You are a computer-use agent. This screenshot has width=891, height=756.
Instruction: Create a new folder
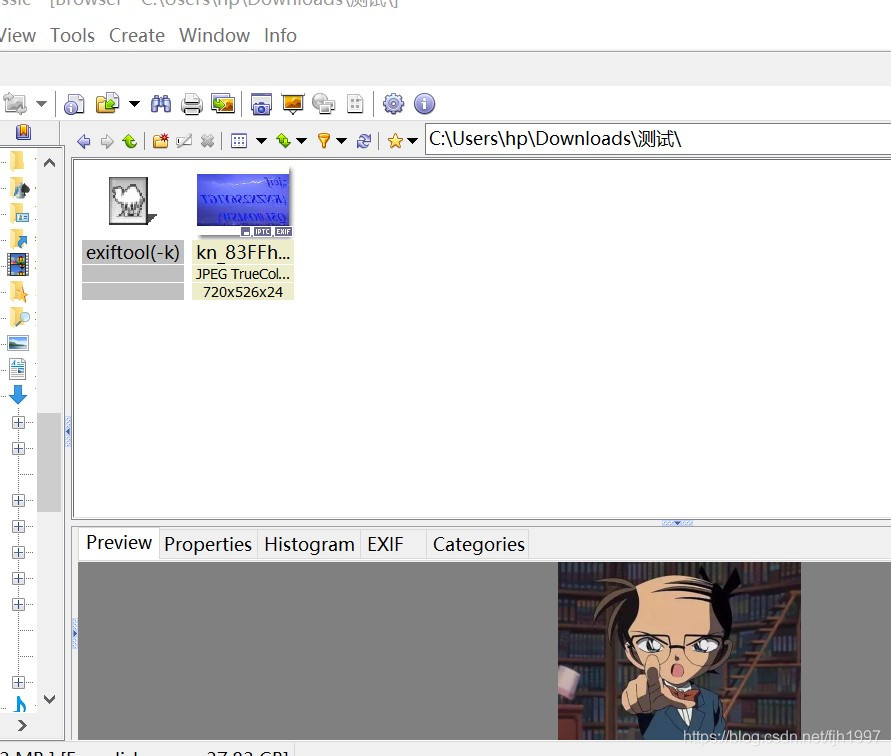pyautogui.click(x=161, y=141)
